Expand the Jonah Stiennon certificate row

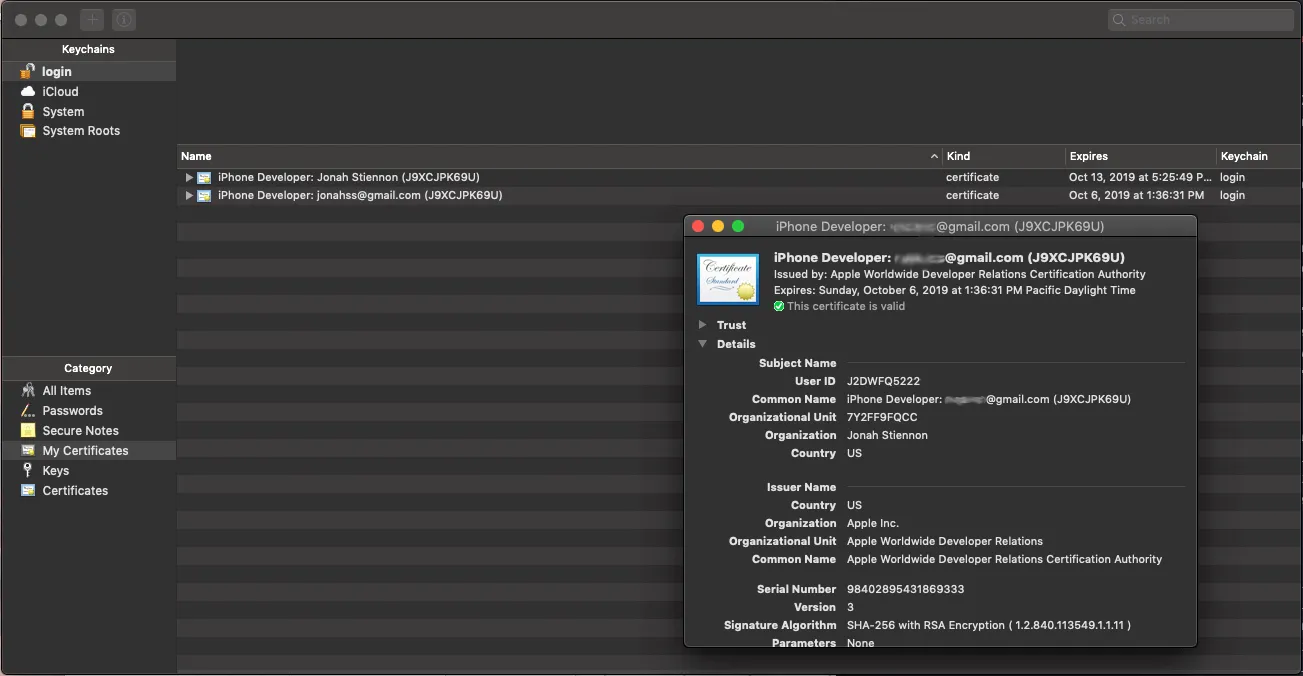pyautogui.click(x=189, y=177)
